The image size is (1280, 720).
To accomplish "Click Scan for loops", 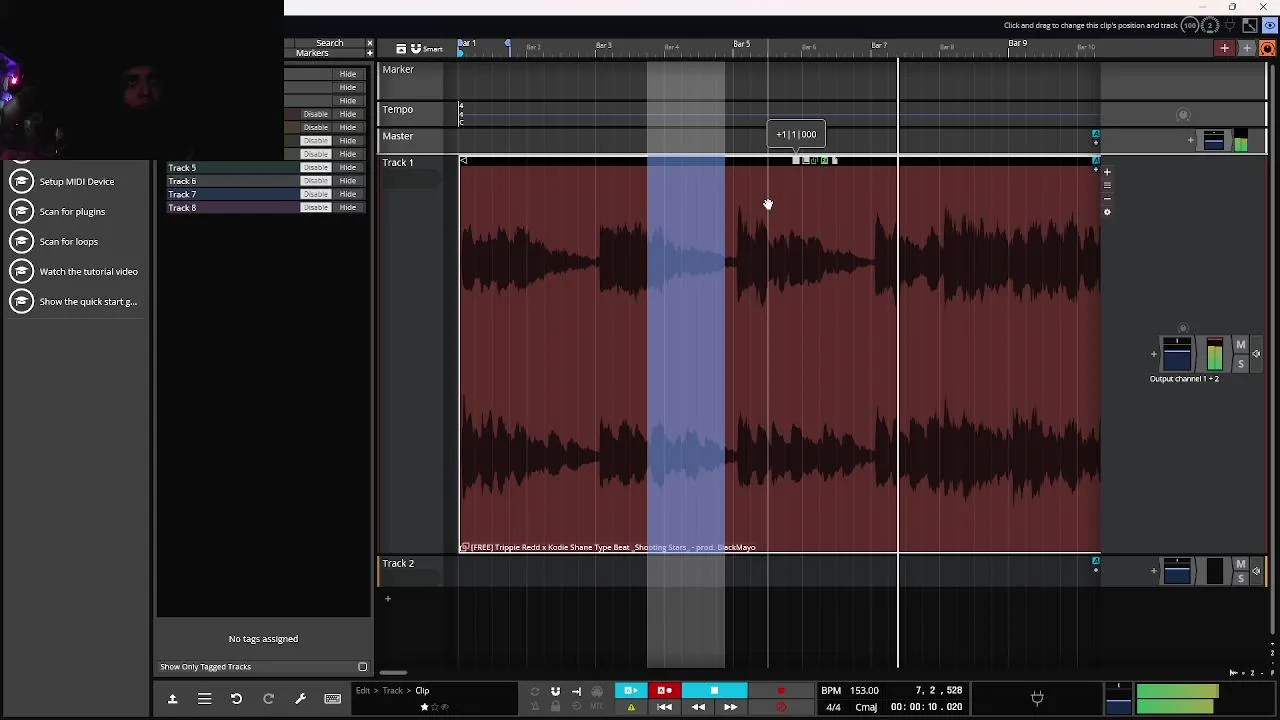I will click(x=68, y=241).
